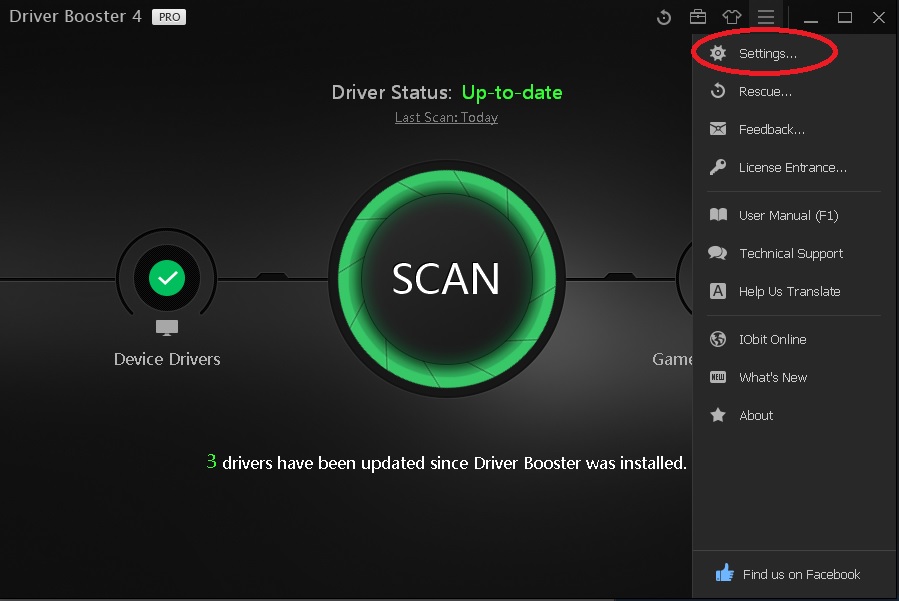Open the Tools briefcase icon
The width and height of the screenshot is (899, 601).
click(698, 17)
